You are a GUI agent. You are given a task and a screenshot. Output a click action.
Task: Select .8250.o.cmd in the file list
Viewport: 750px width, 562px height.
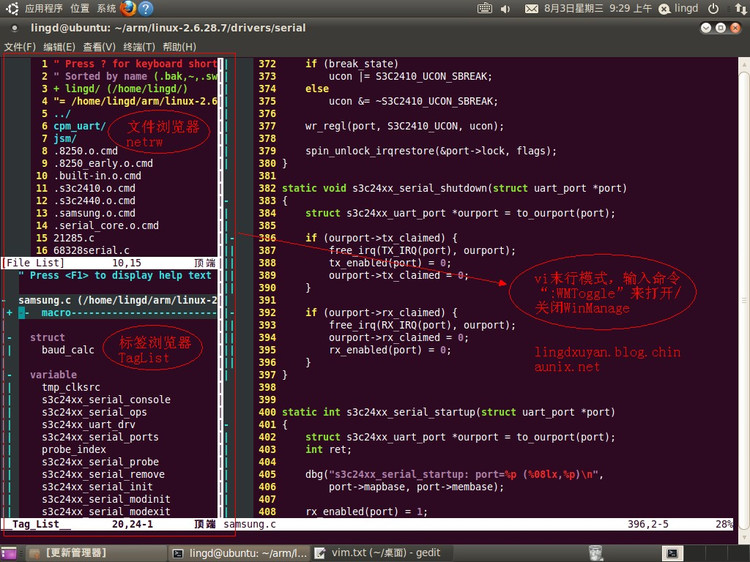(x=86, y=151)
